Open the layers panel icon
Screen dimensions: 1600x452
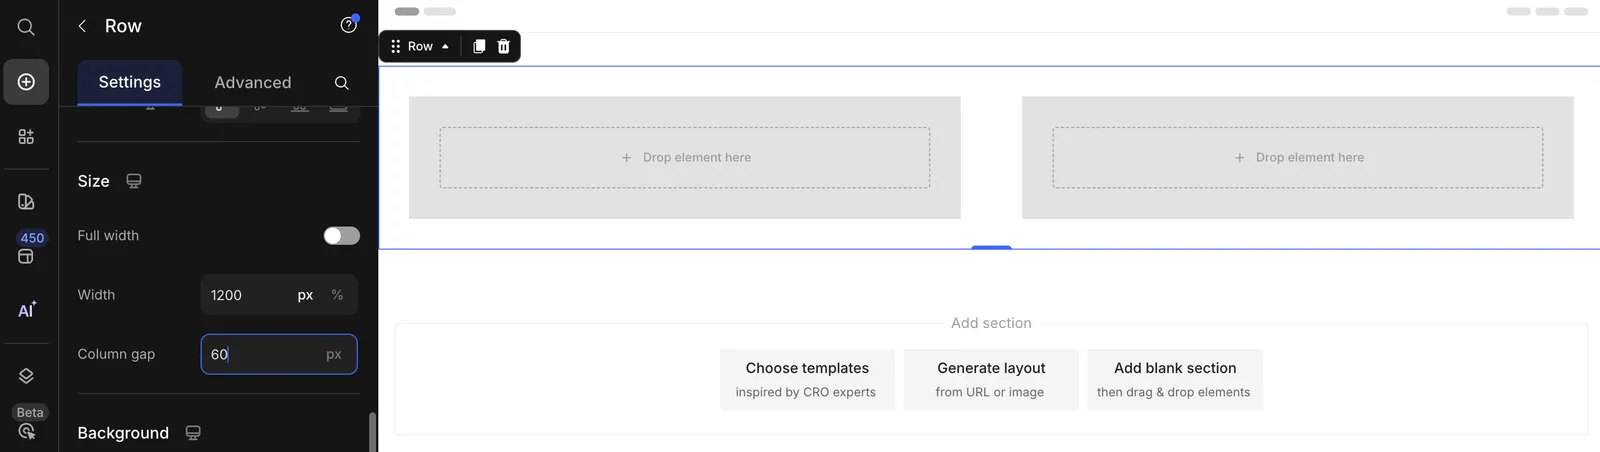[x=26, y=376]
